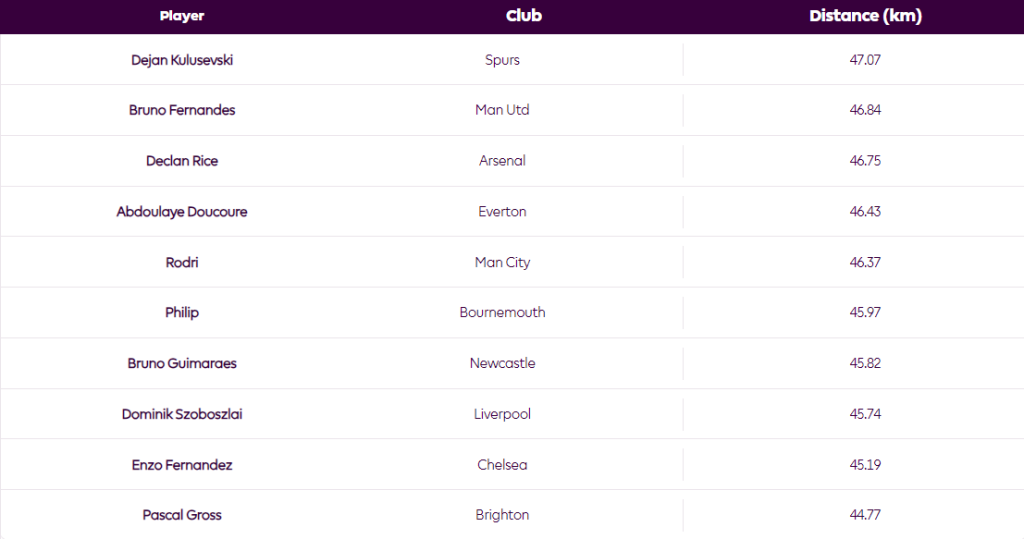Select Bruno Guimaraes player name
1024x539 pixels.
tap(182, 363)
